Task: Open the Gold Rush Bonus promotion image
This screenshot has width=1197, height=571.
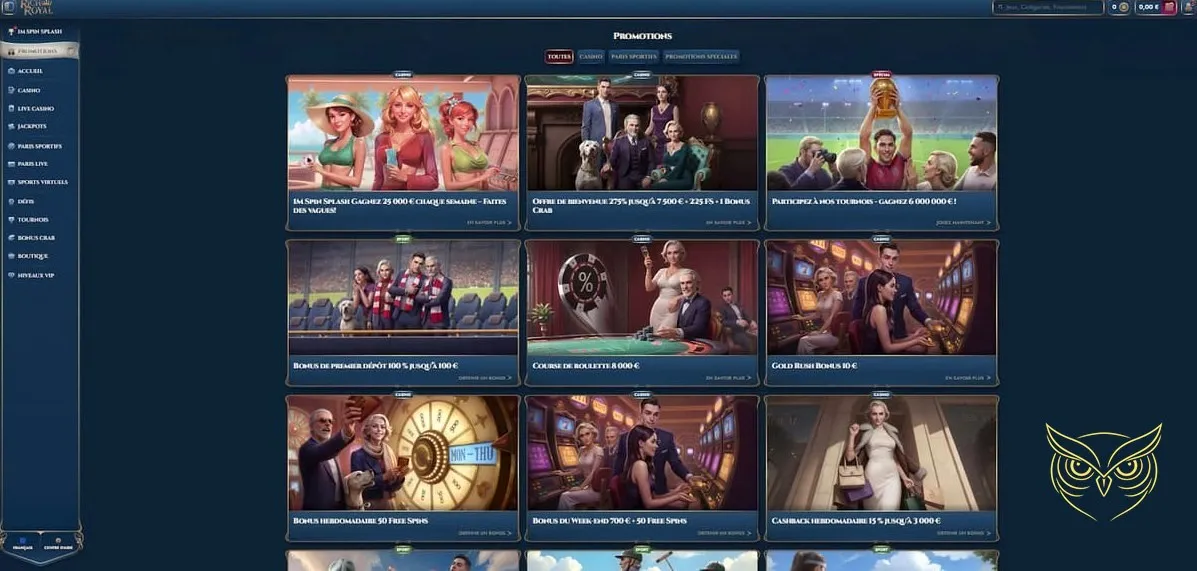Action: [x=881, y=298]
